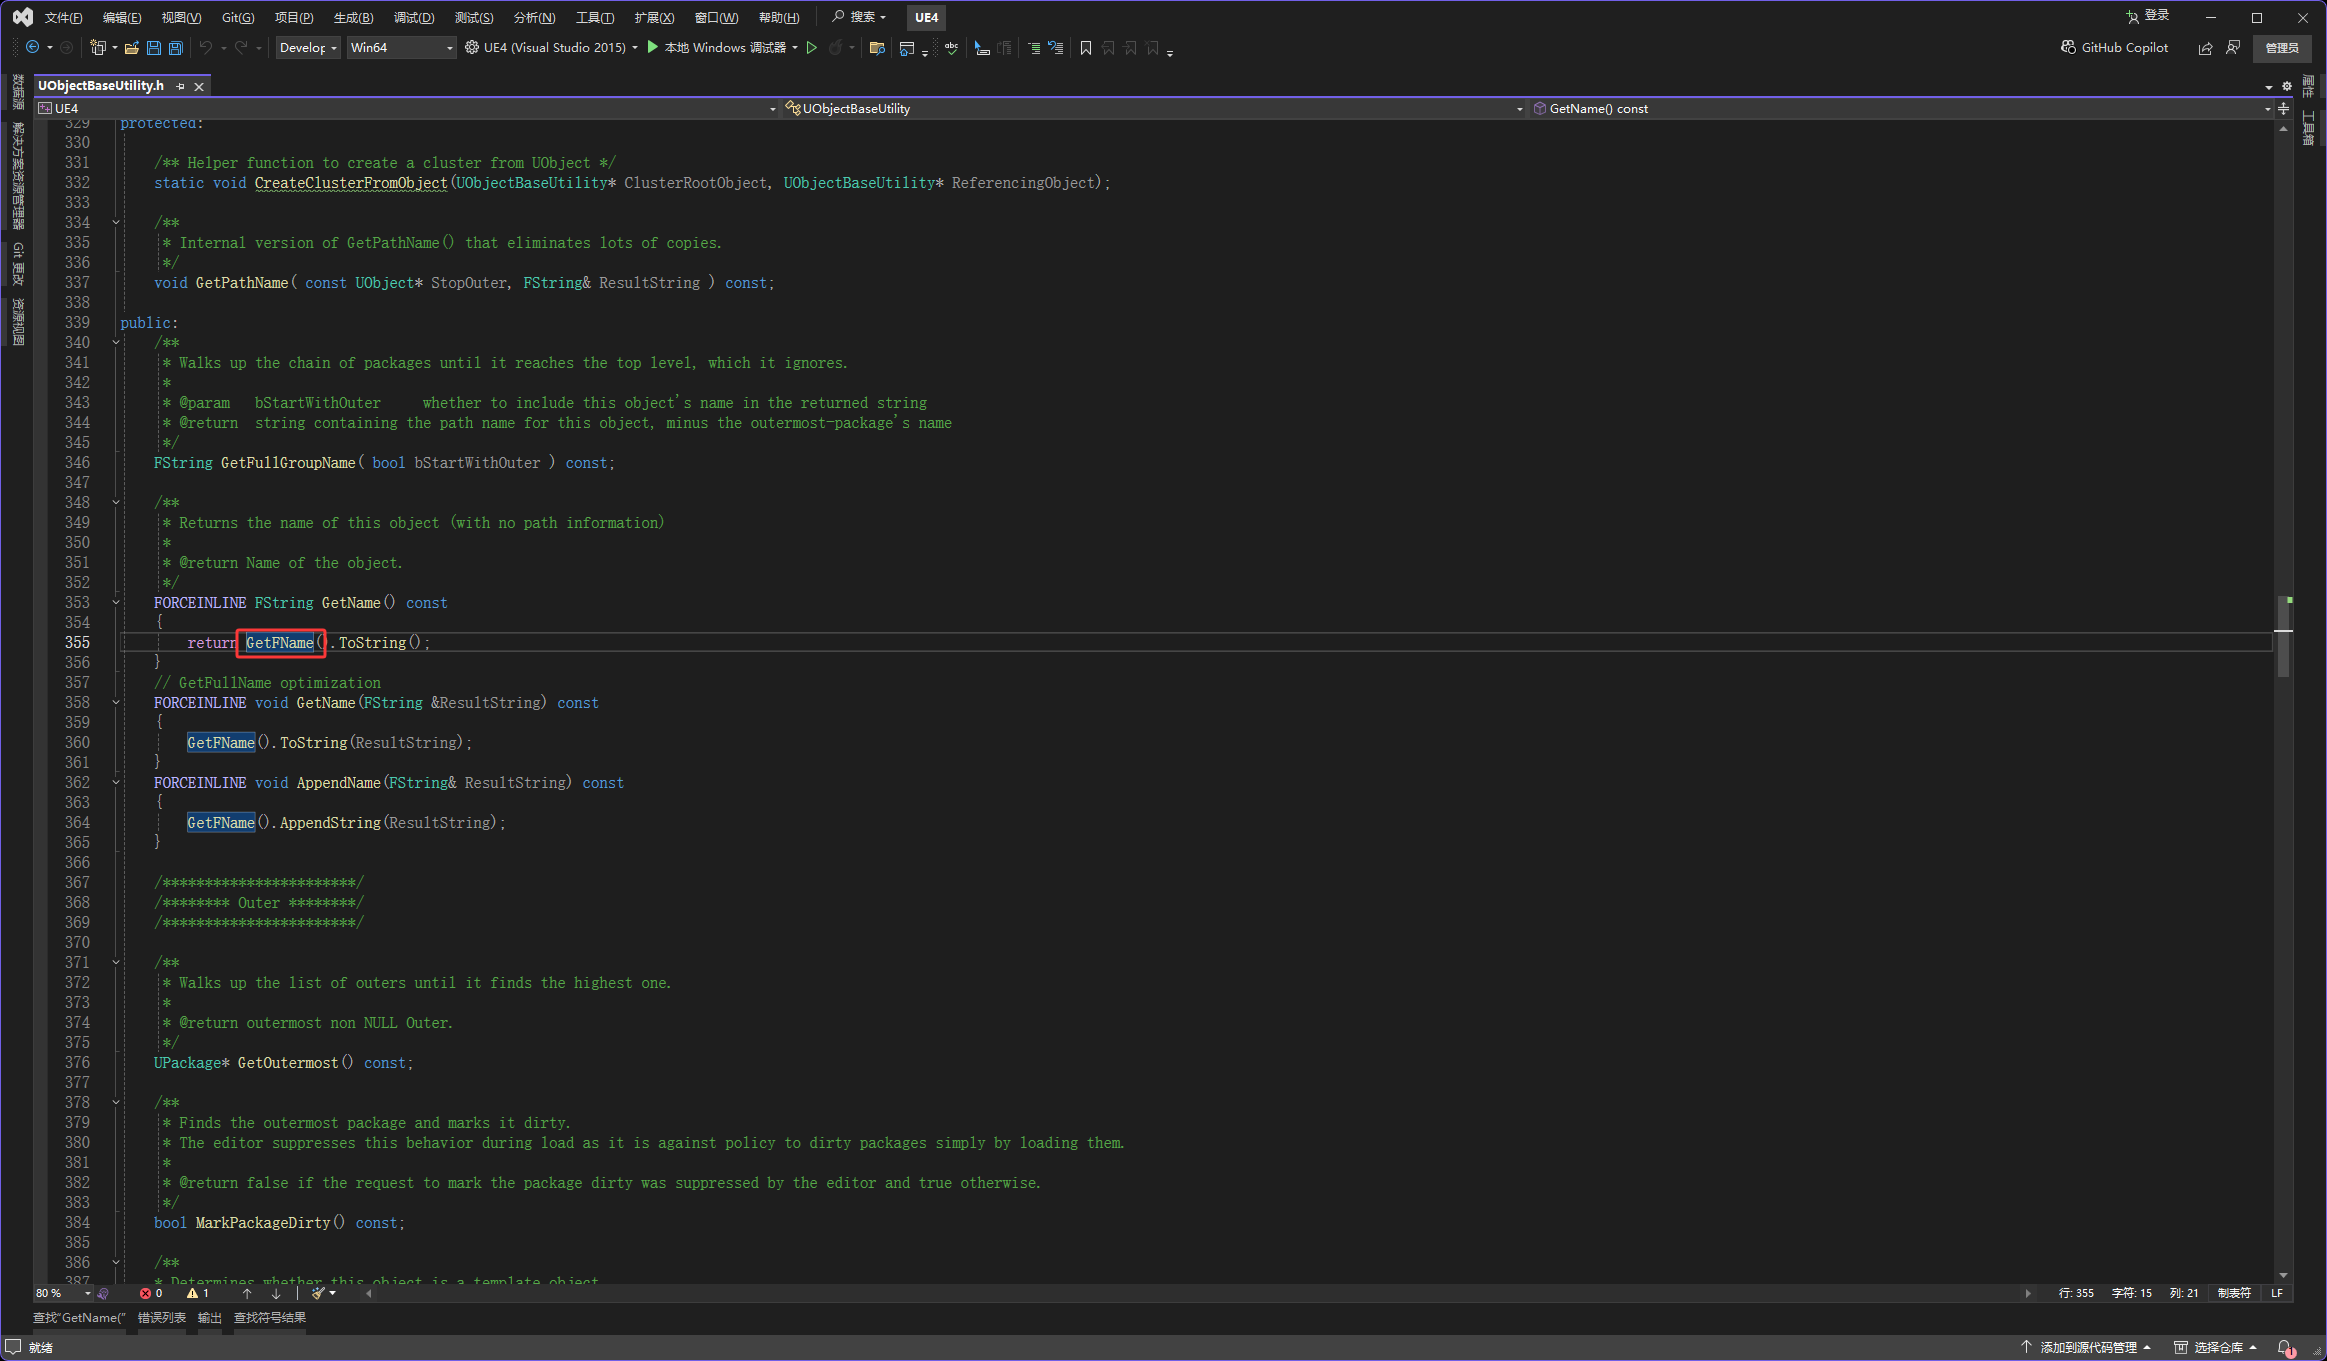Click the warning count indicator
Image resolution: width=2327 pixels, height=1361 pixels.
[197, 1293]
